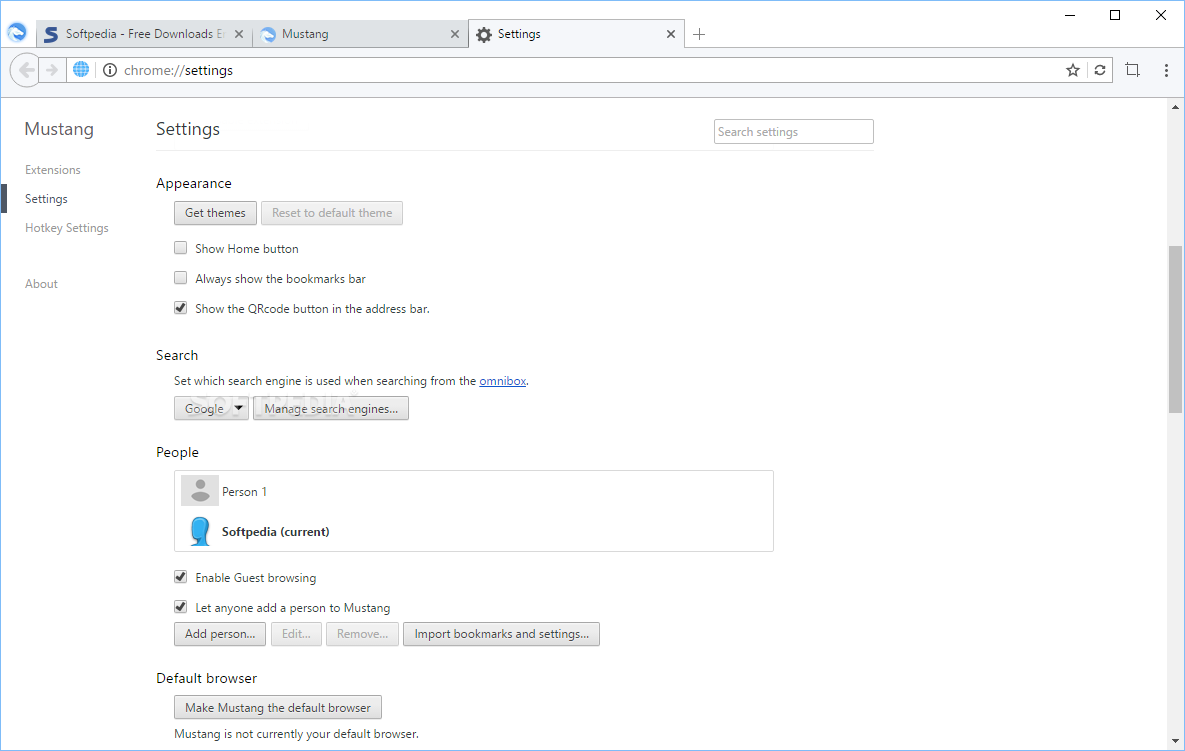Click the globe icon in address bar
Image resolution: width=1185 pixels, height=751 pixels.
pos(81,70)
